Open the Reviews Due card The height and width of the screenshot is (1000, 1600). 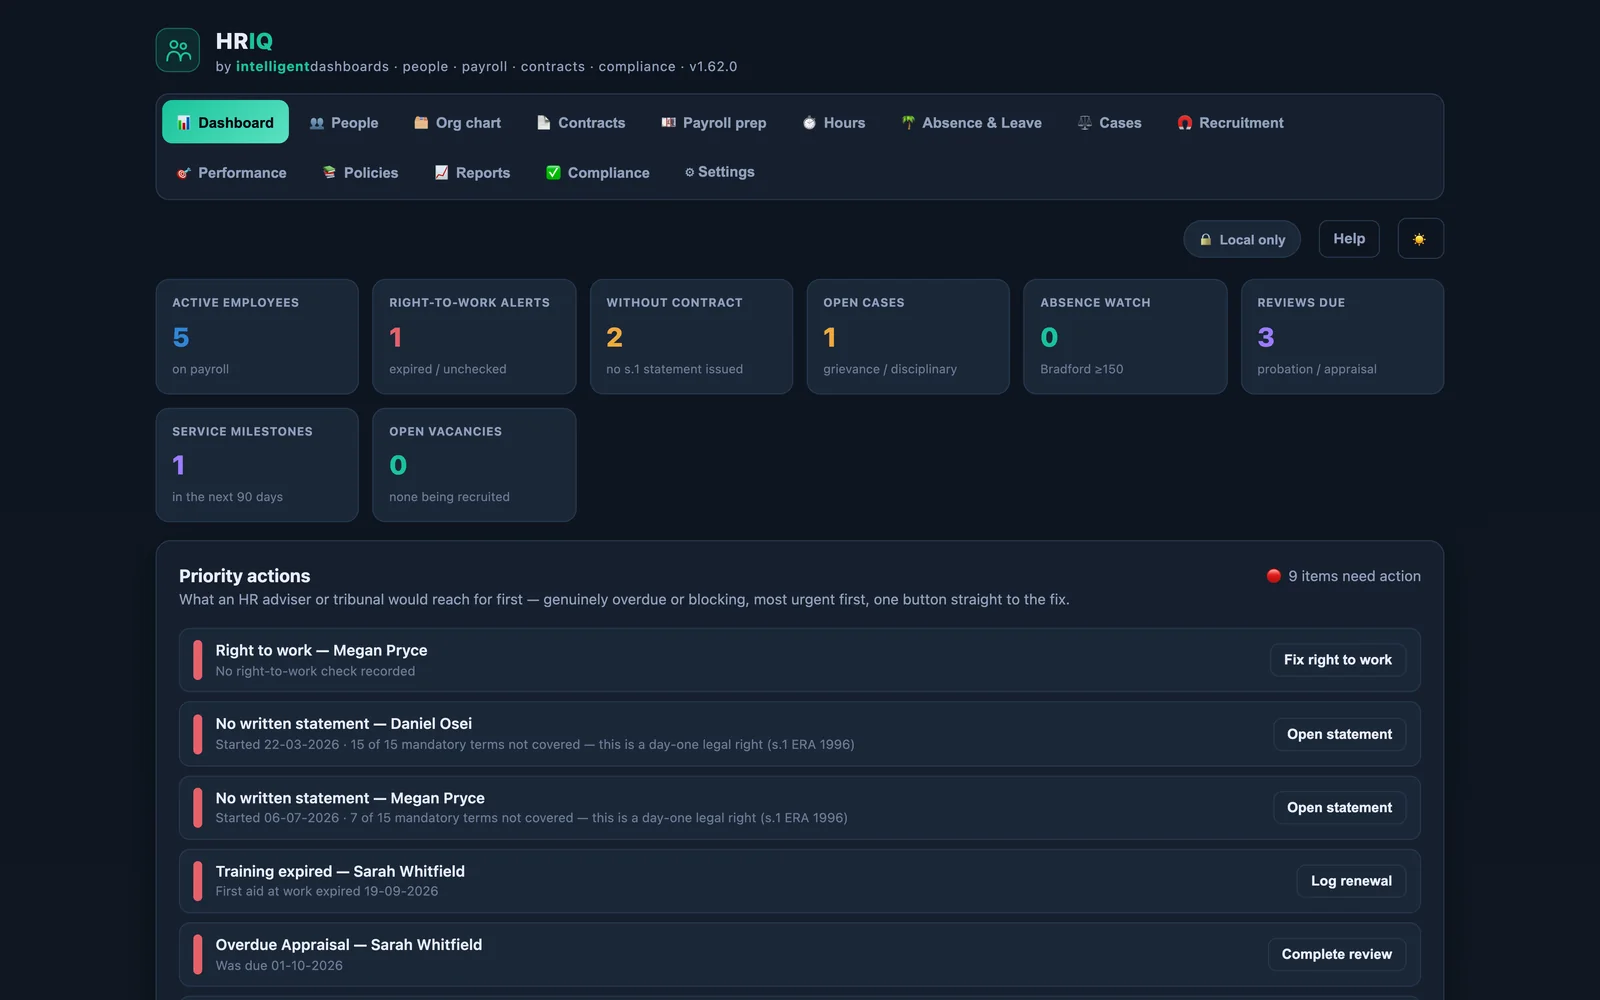point(1342,337)
